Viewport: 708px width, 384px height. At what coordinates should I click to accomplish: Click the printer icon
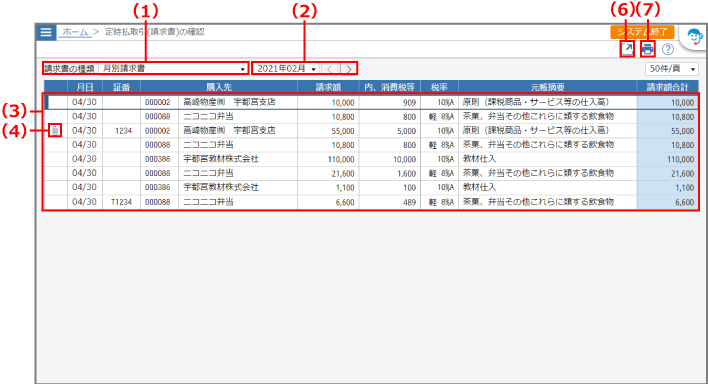(x=648, y=49)
